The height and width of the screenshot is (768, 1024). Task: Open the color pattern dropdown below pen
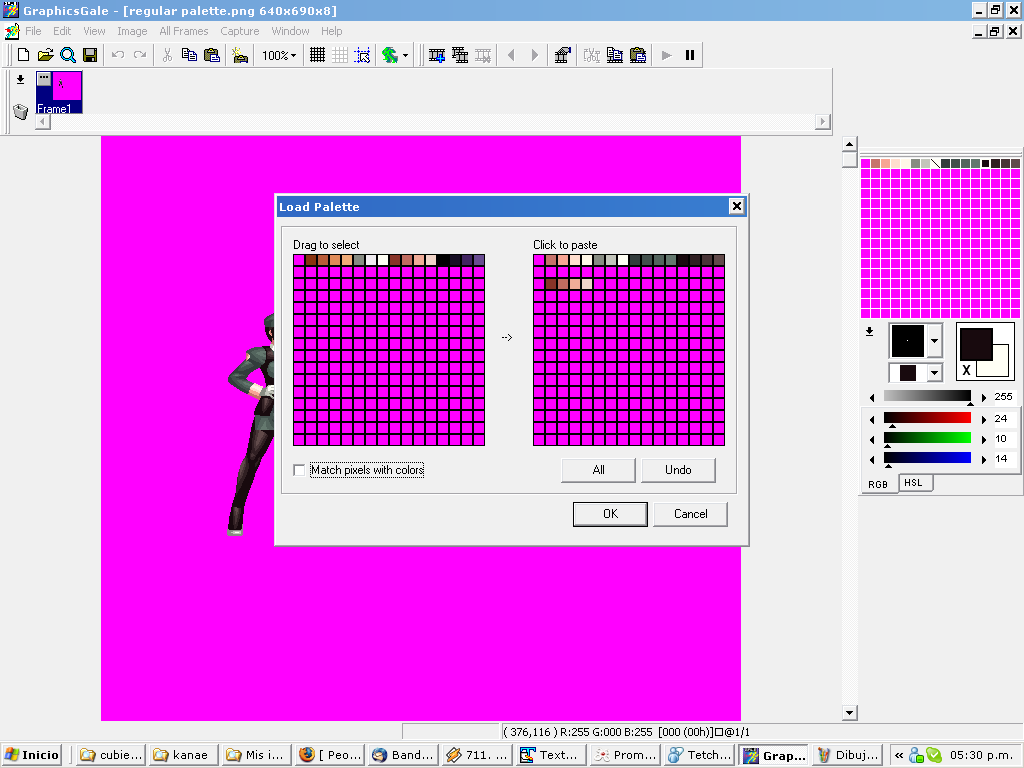tap(934, 373)
